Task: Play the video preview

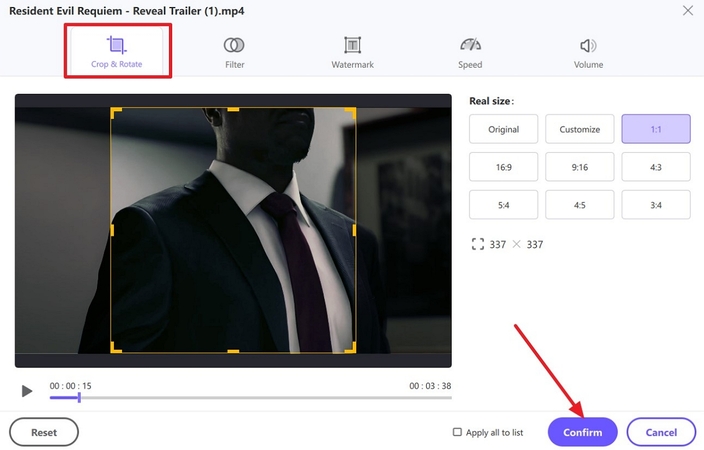Action: pos(27,391)
